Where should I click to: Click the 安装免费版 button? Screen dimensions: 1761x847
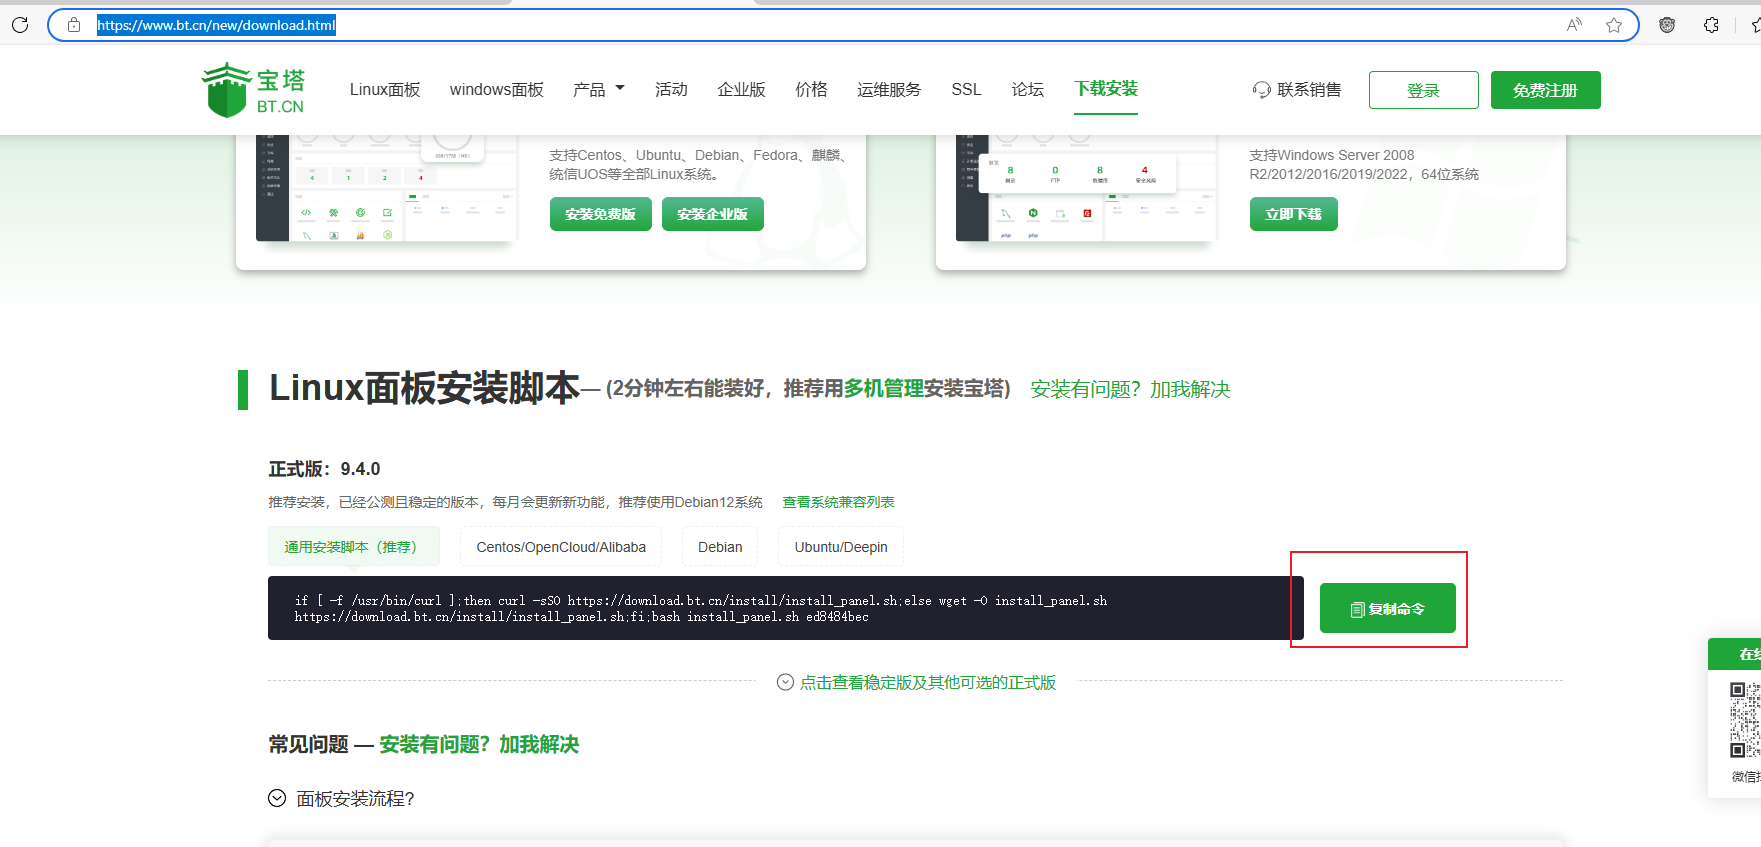(x=600, y=214)
